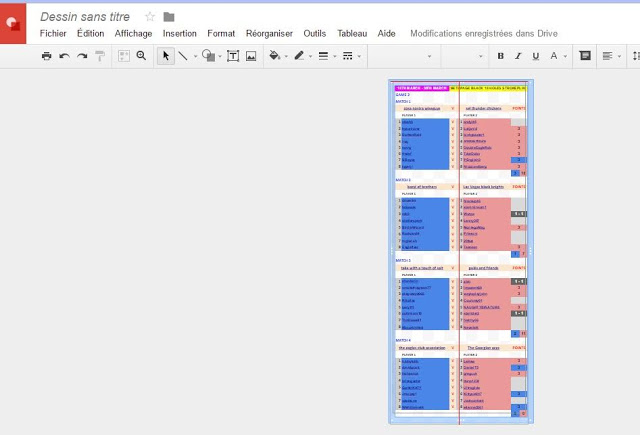Click the paint format roller icon
The image size is (640, 435).
[100, 56]
